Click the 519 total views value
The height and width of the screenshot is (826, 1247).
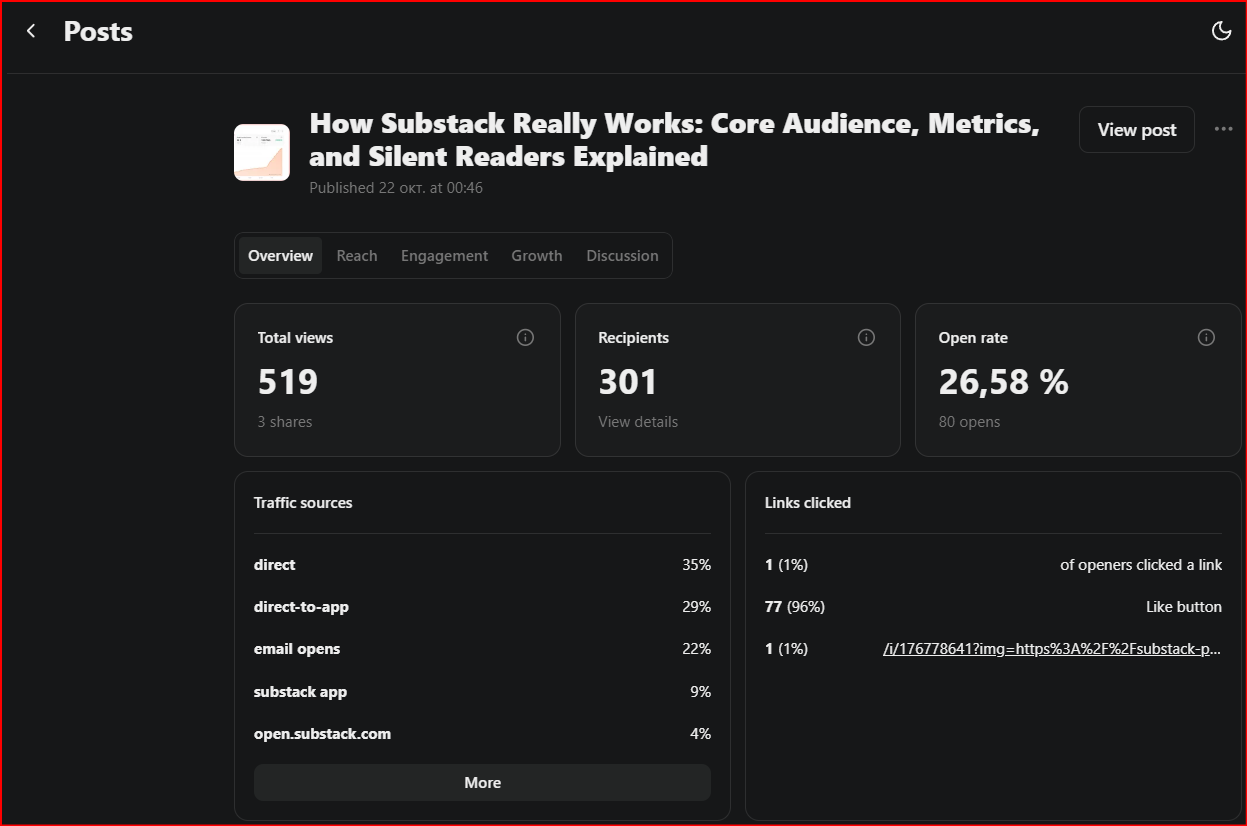click(x=288, y=382)
